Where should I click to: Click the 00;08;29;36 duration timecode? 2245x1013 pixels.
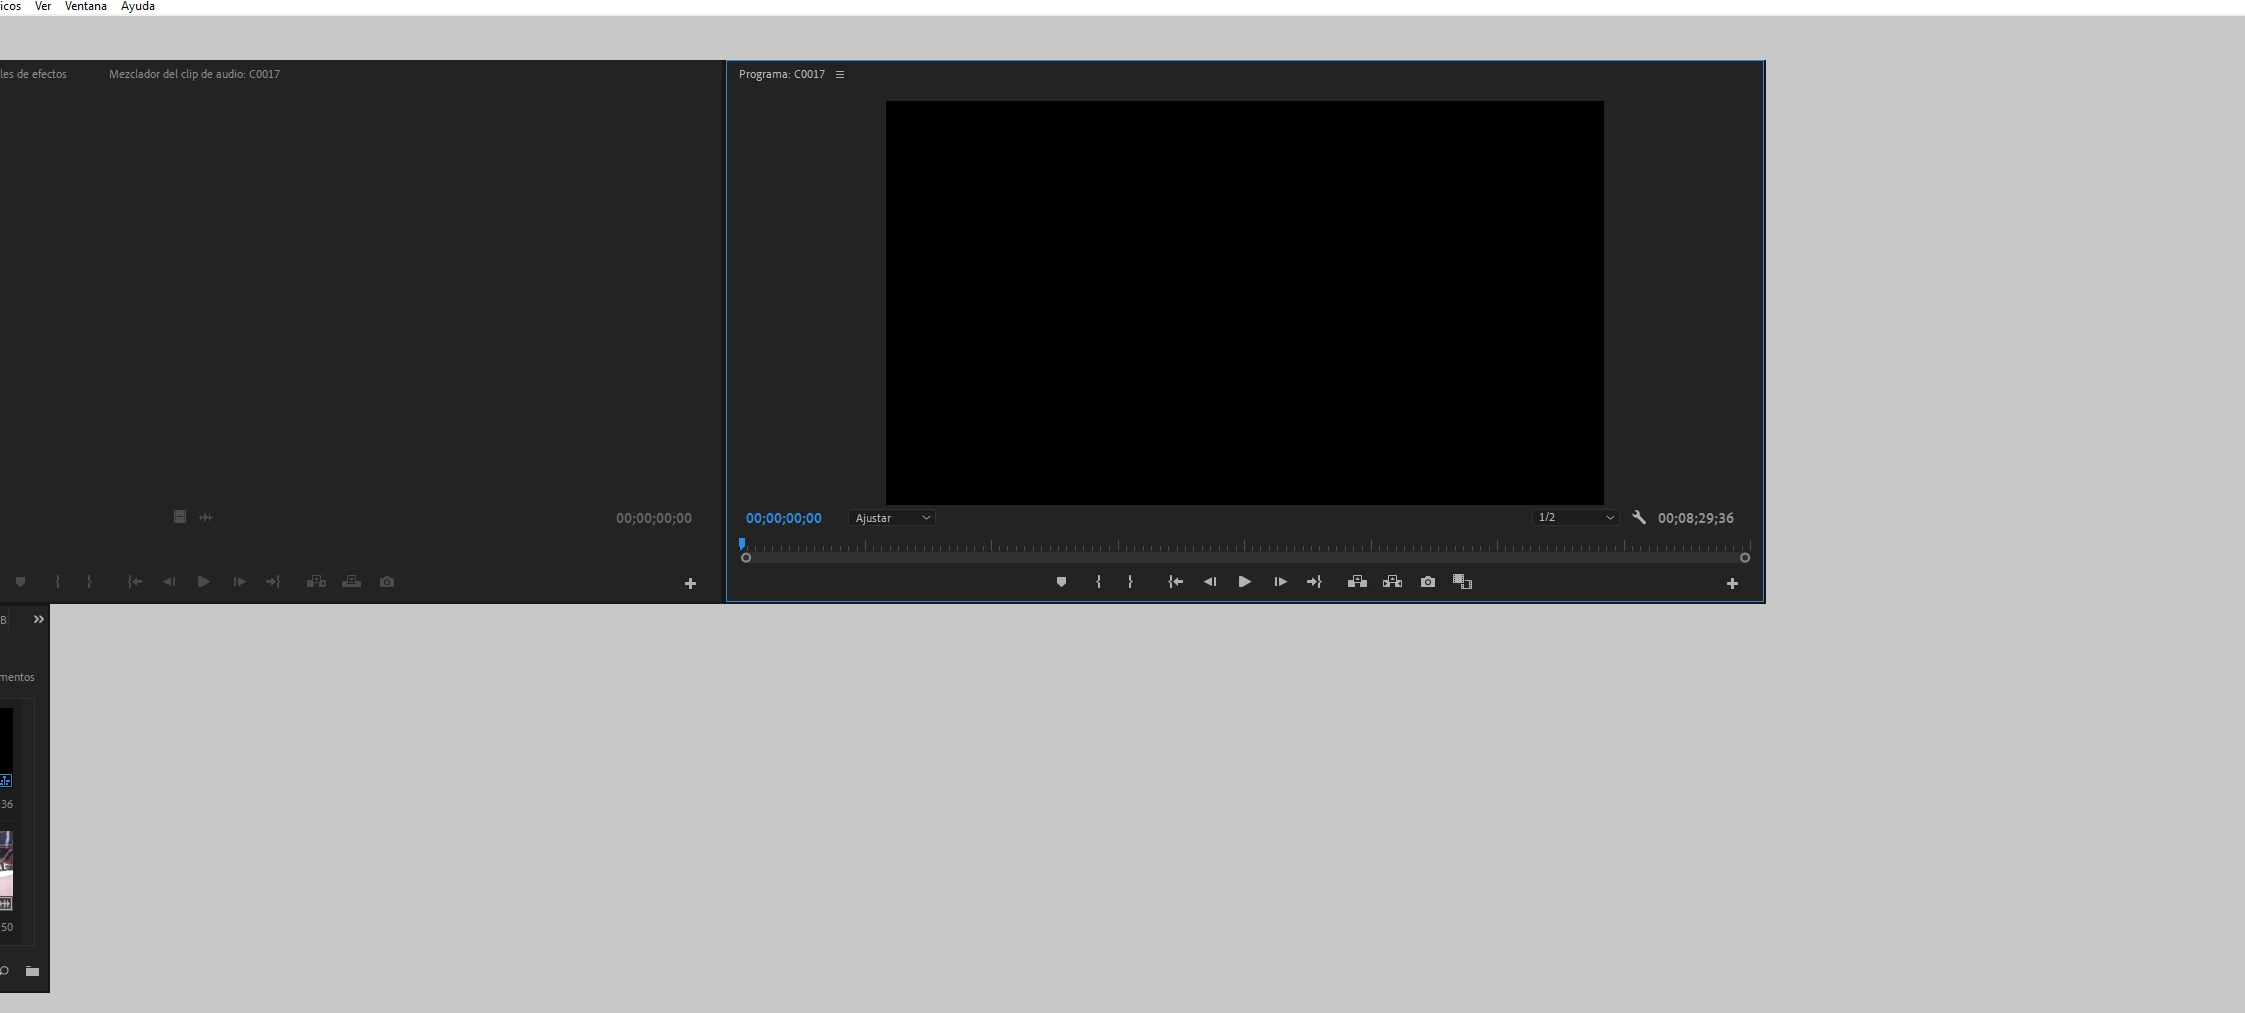click(x=1696, y=518)
